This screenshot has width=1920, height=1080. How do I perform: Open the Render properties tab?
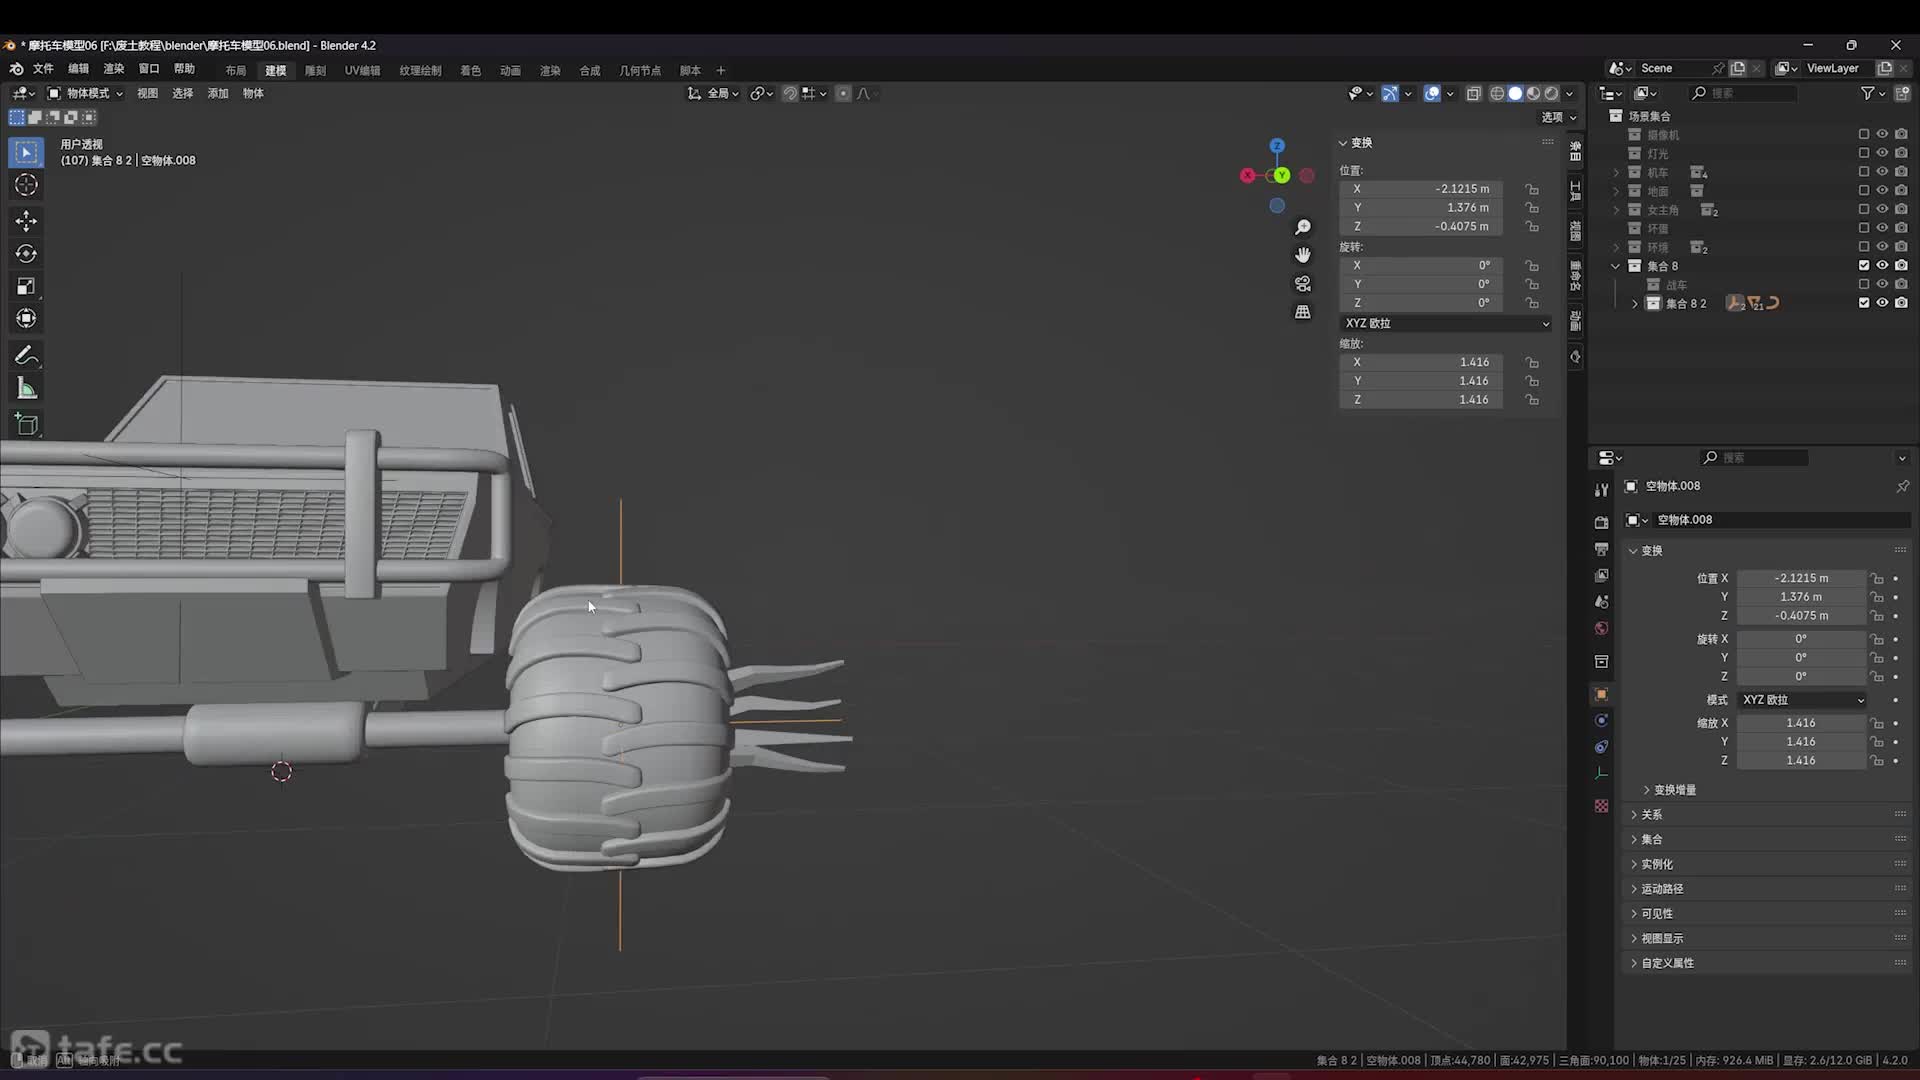coord(1601,523)
